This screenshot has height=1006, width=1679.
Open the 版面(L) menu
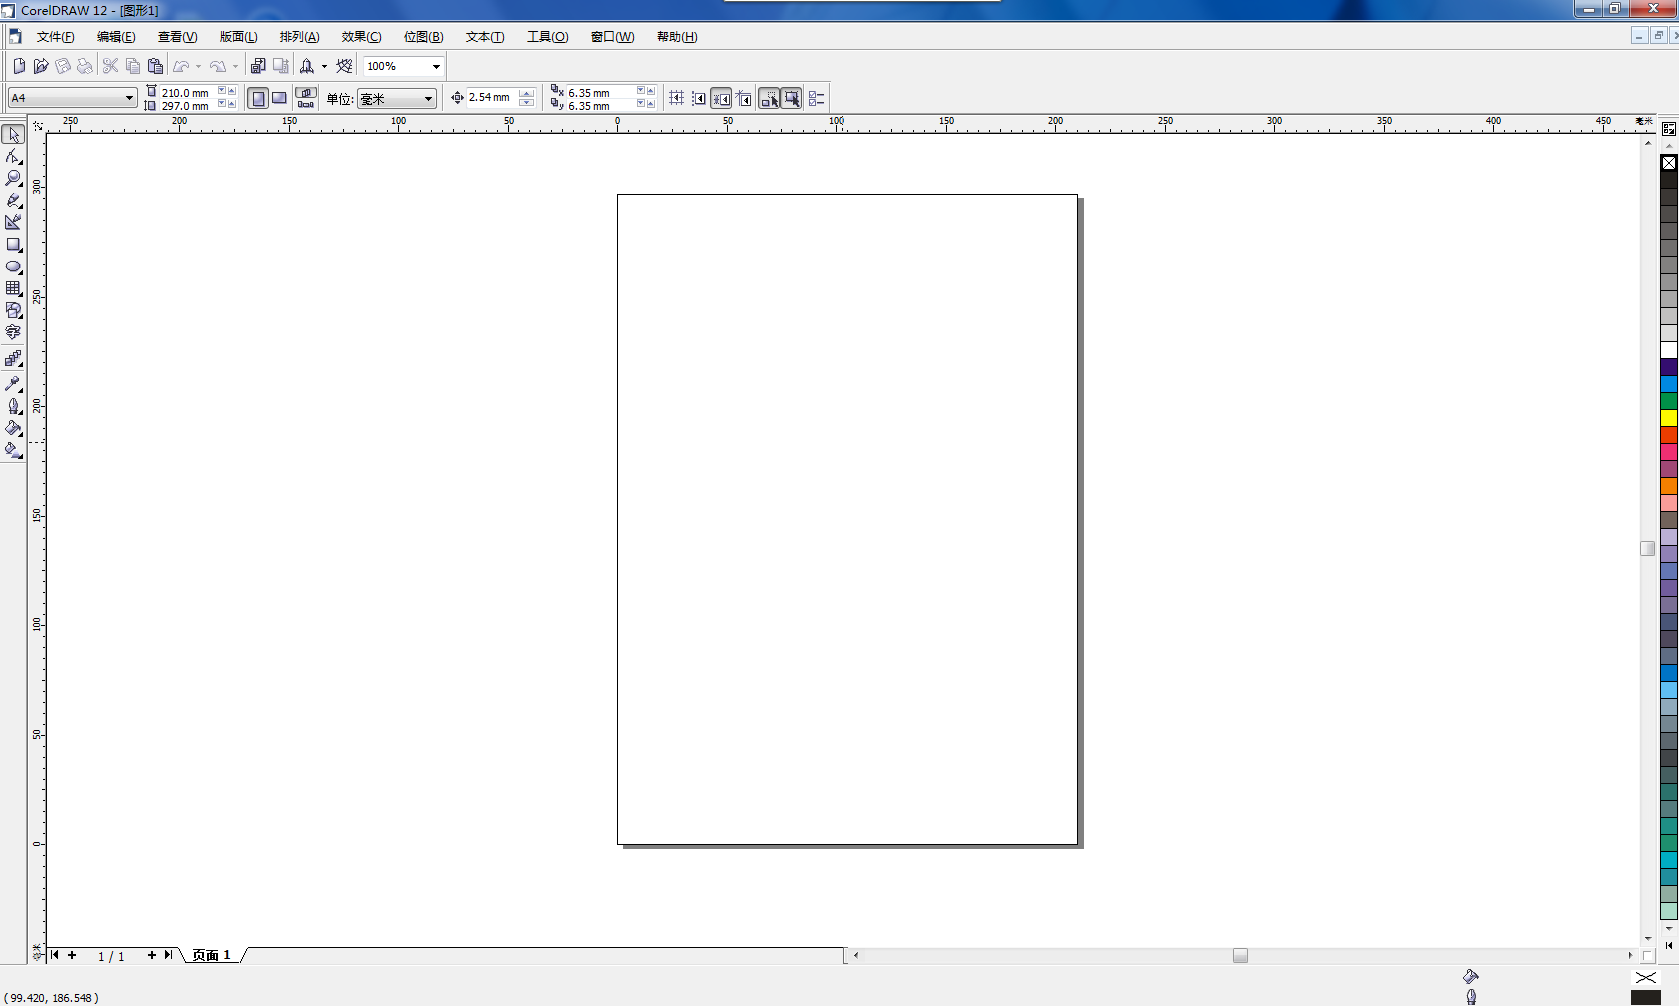coord(239,37)
